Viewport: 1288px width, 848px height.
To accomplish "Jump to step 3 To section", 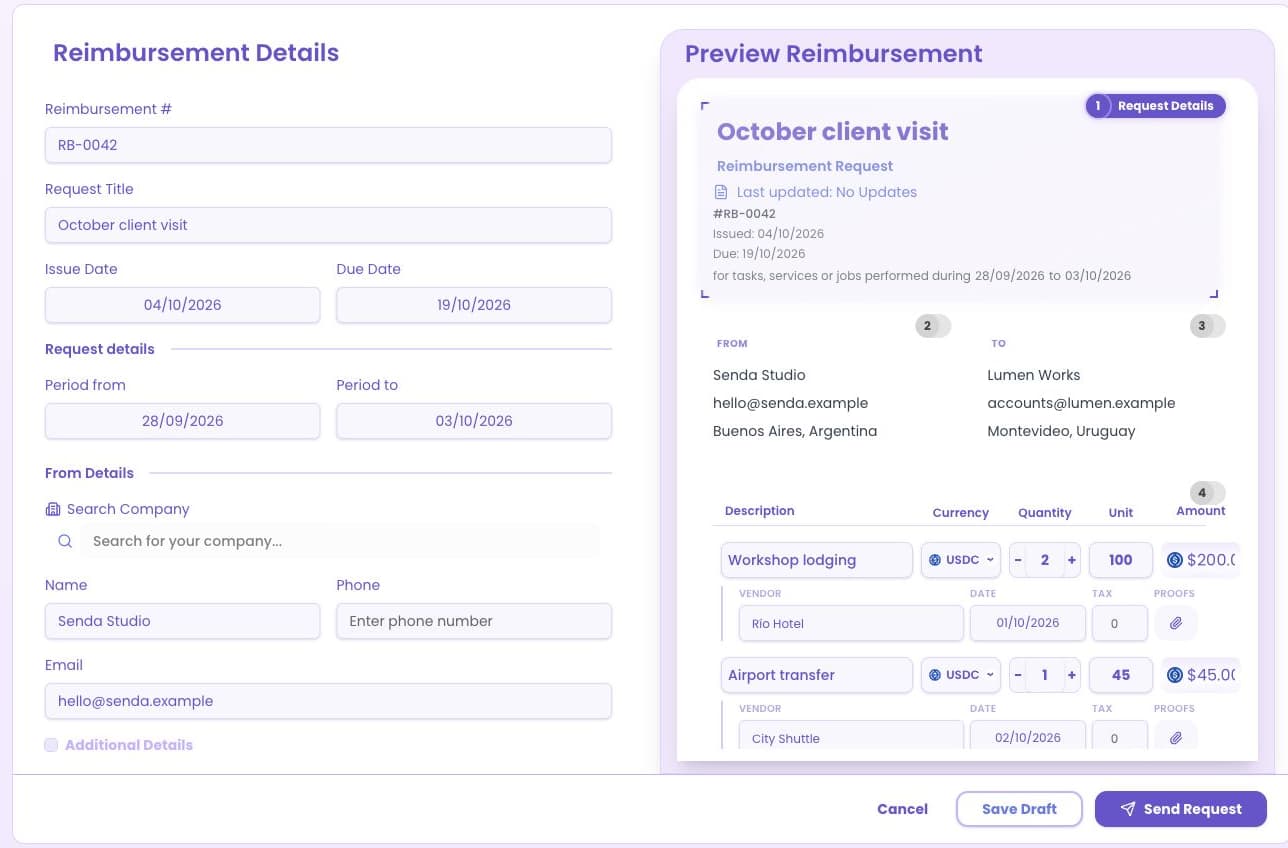I will (1207, 326).
